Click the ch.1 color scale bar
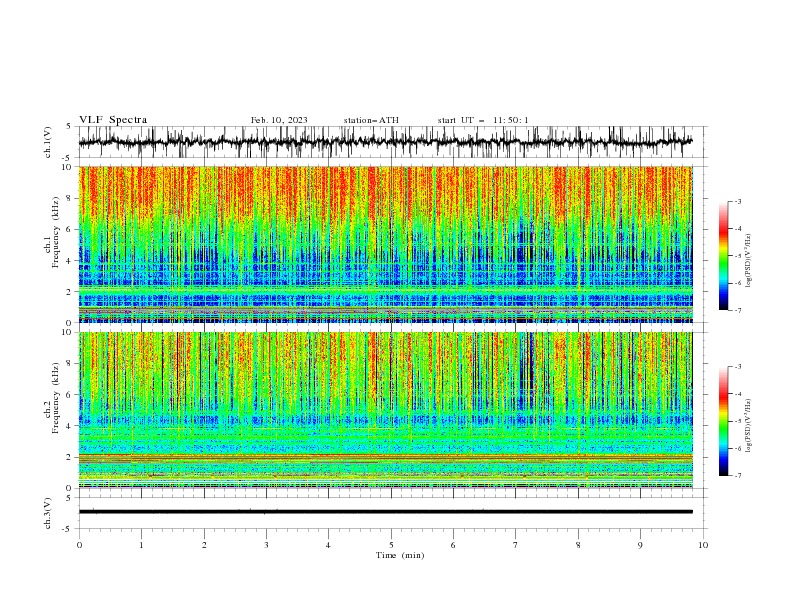 (x=723, y=256)
